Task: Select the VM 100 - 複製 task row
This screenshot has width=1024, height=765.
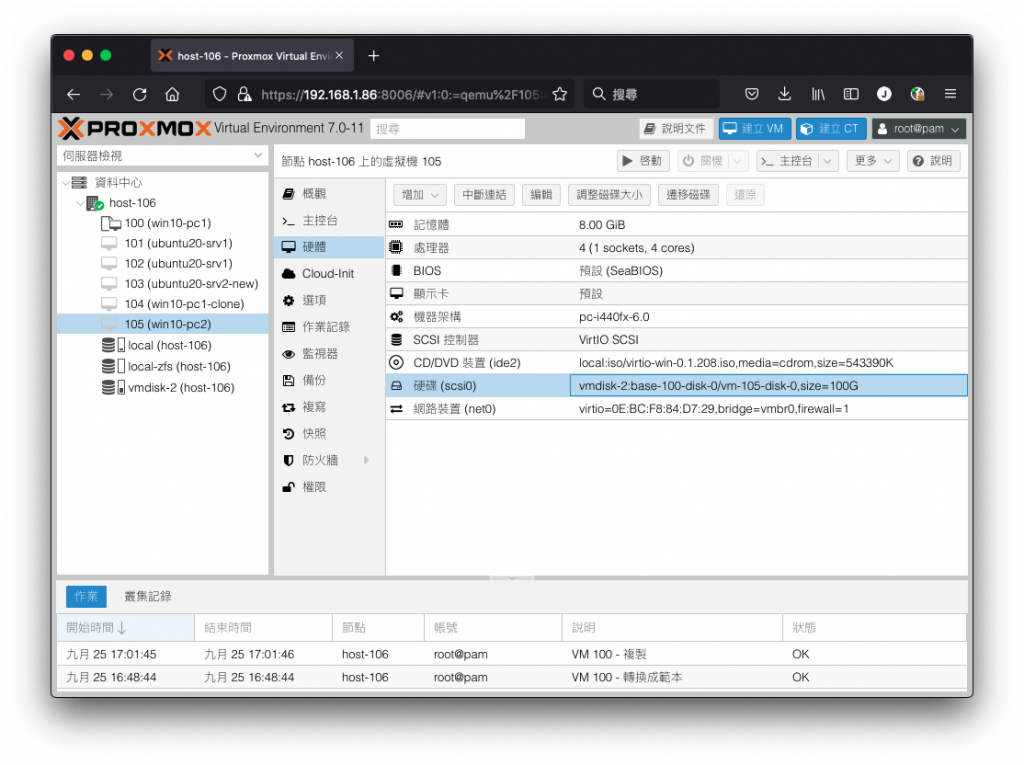Action: coord(511,654)
